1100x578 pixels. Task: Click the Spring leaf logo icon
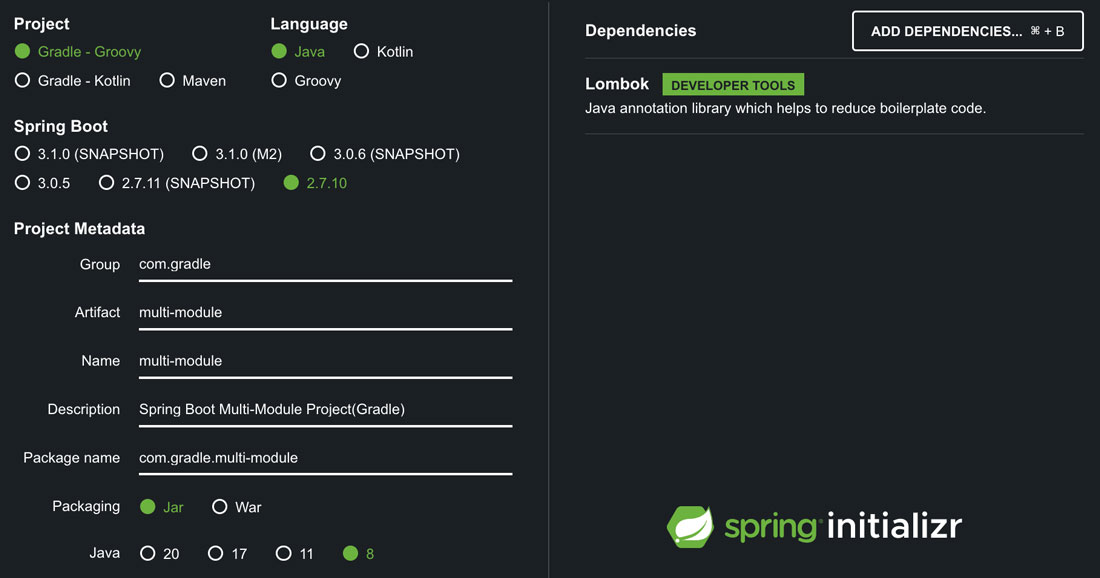tap(690, 527)
